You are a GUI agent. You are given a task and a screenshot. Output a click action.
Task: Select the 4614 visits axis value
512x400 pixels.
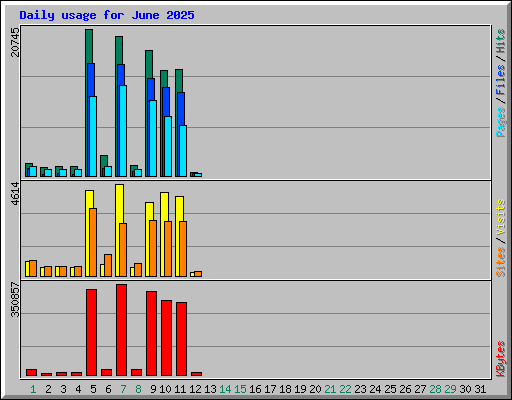point(15,194)
